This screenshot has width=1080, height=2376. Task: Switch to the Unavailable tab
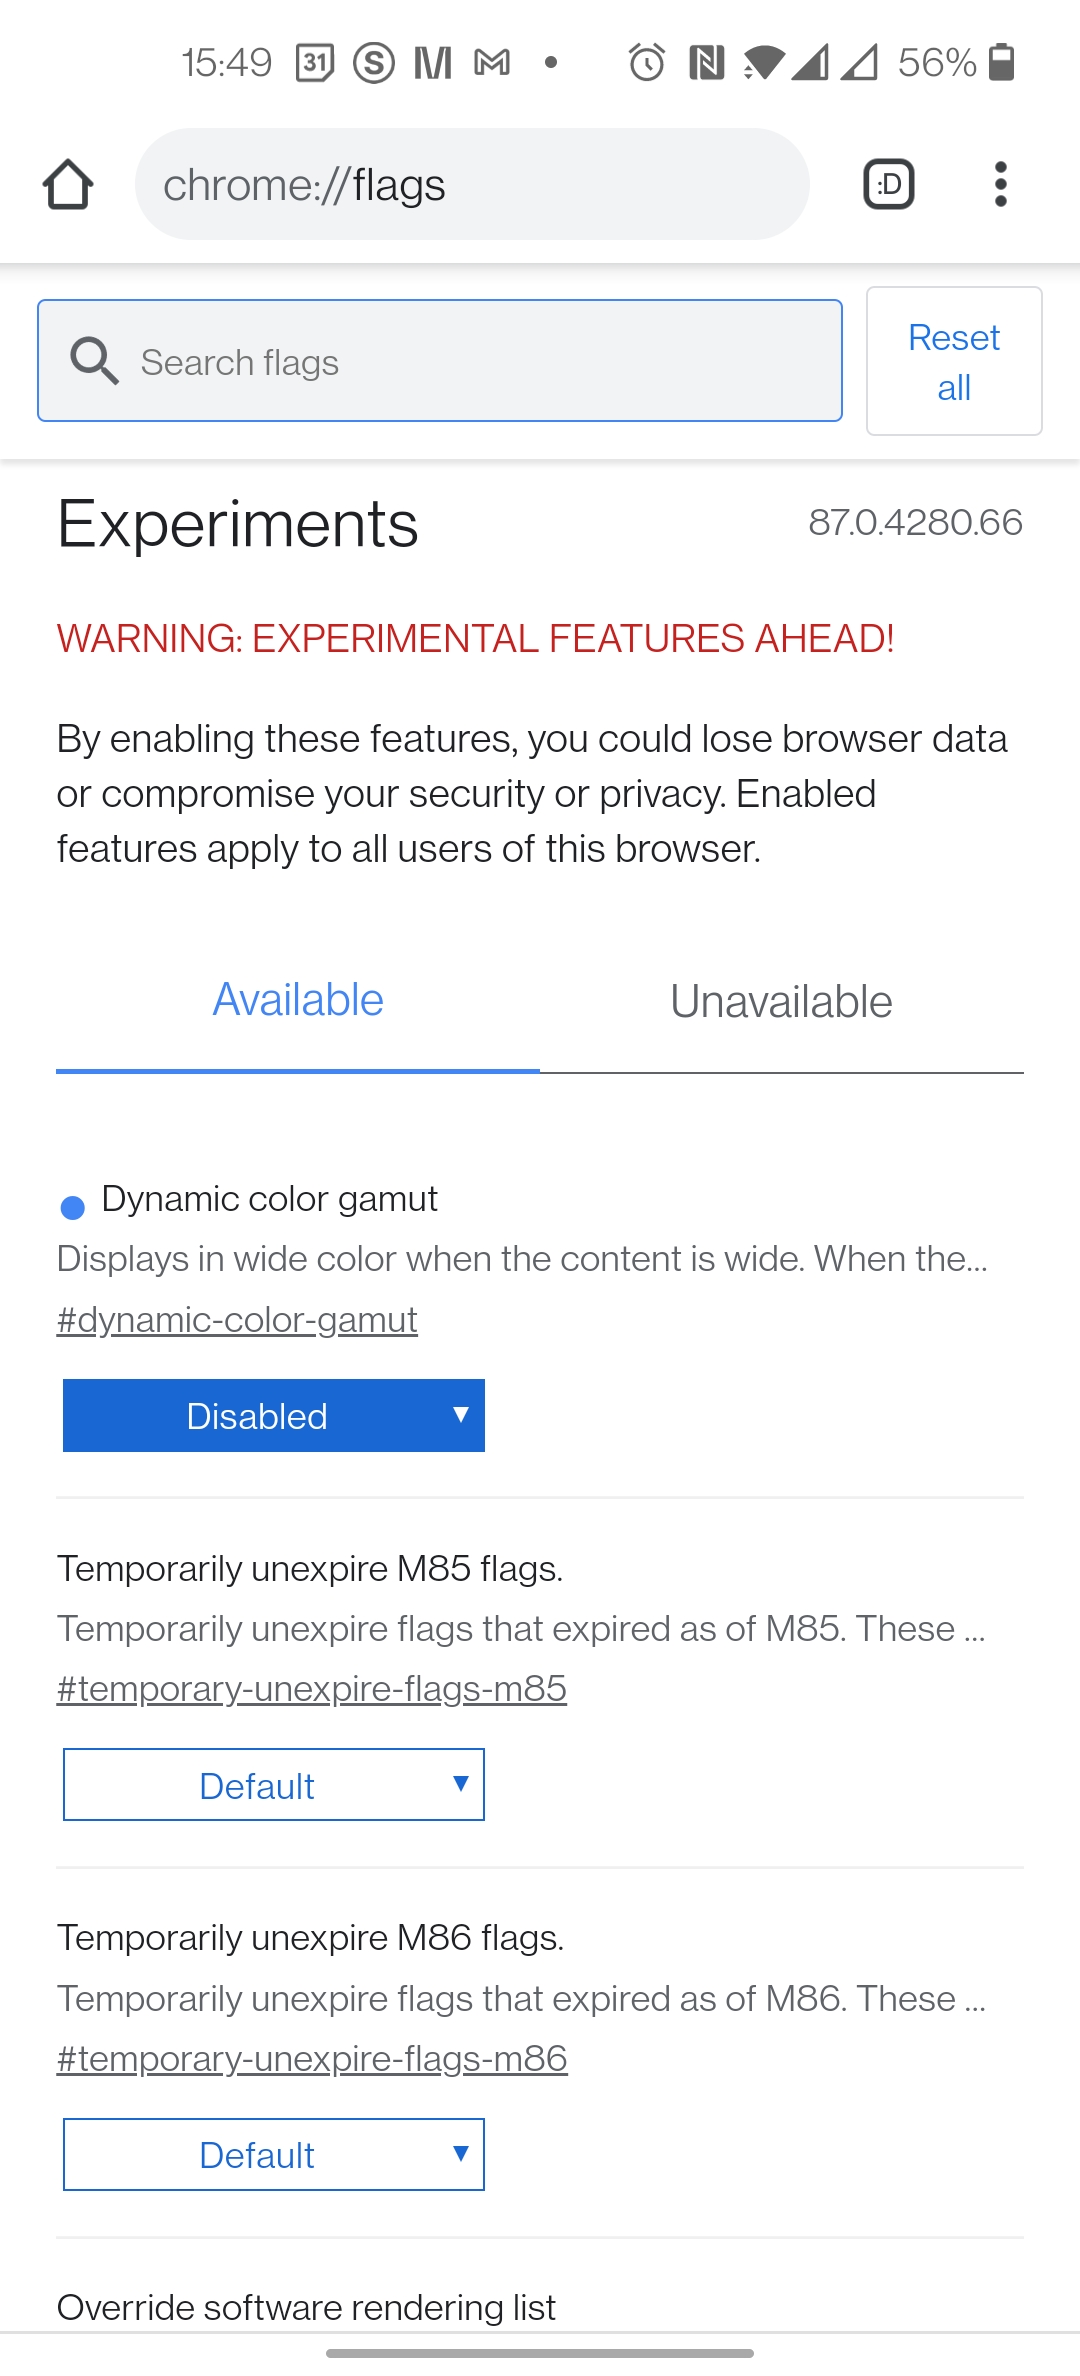point(782,1001)
